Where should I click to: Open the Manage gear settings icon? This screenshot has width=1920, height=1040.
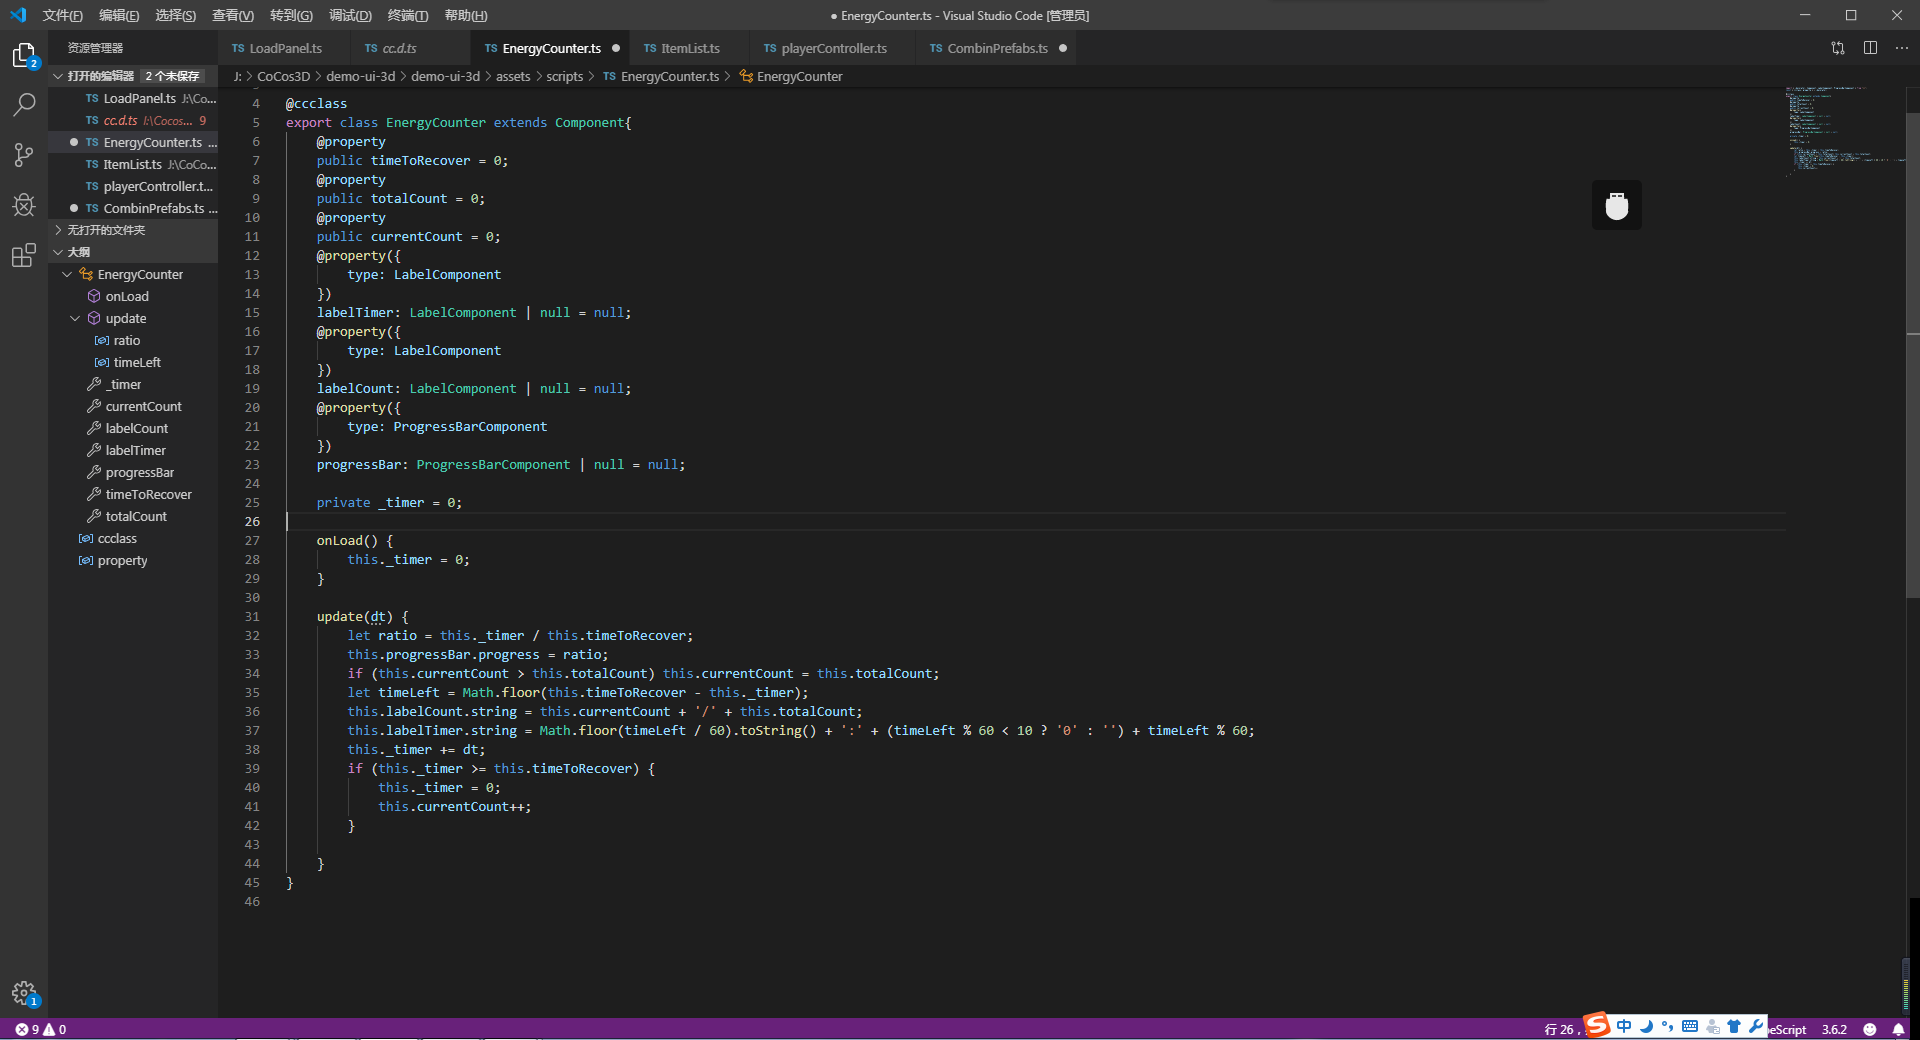[24, 993]
